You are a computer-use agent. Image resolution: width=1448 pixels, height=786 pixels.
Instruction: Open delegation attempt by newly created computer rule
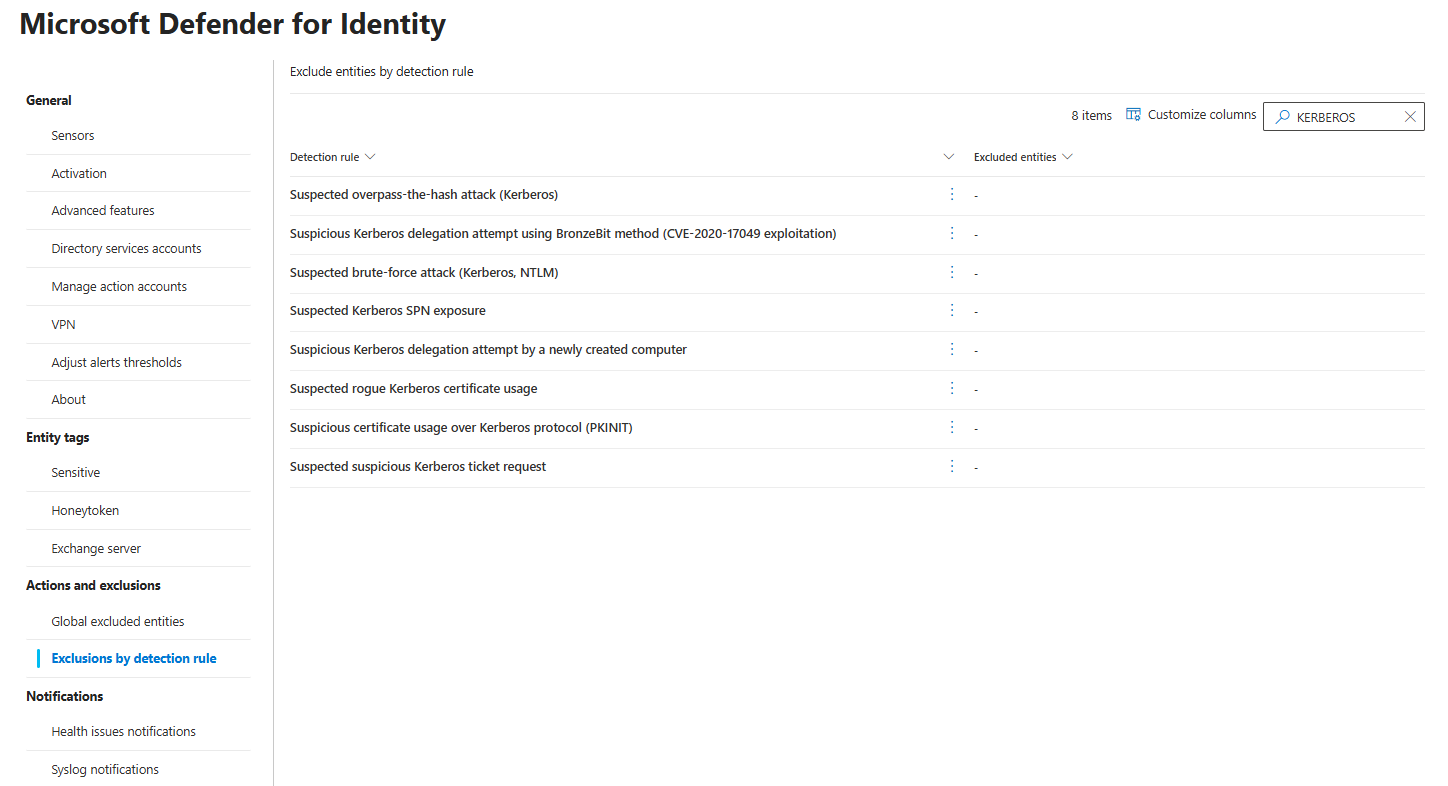[x=488, y=350]
